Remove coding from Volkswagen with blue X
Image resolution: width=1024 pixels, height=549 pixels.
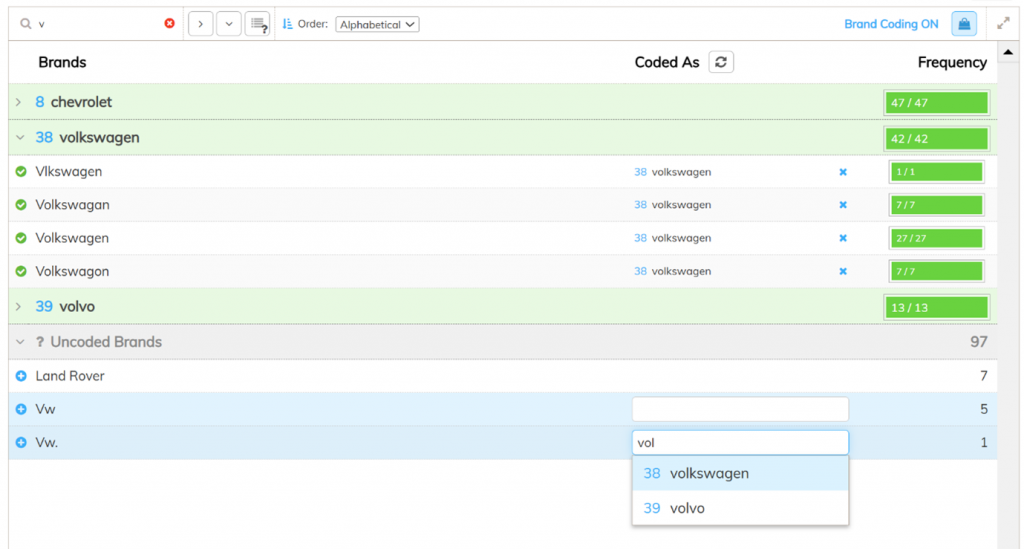[x=843, y=238]
